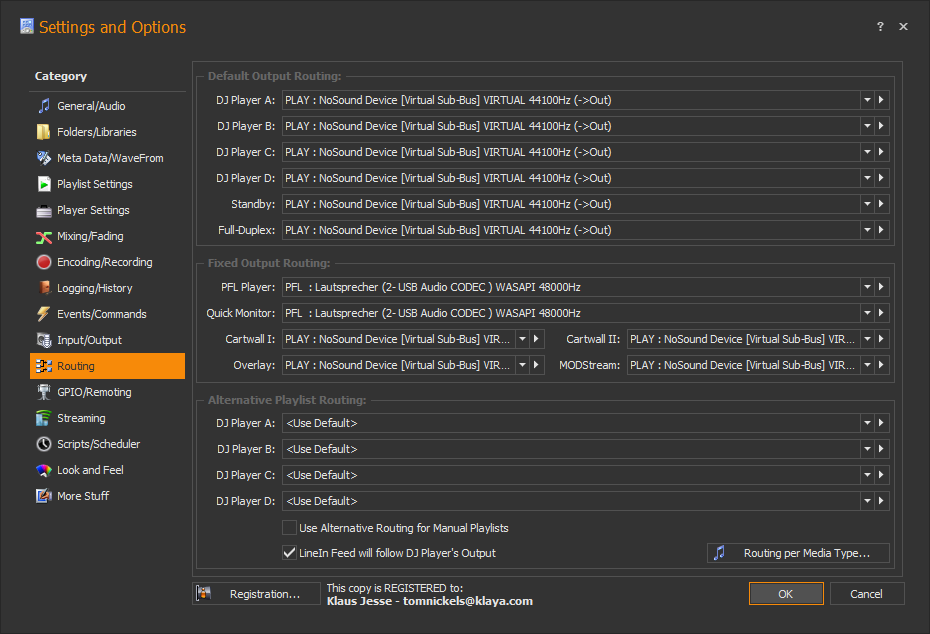Image resolution: width=930 pixels, height=634 pixels.
Task: Expand default DJ Player D routing dropdown
Action: click(x=867, y=178)
